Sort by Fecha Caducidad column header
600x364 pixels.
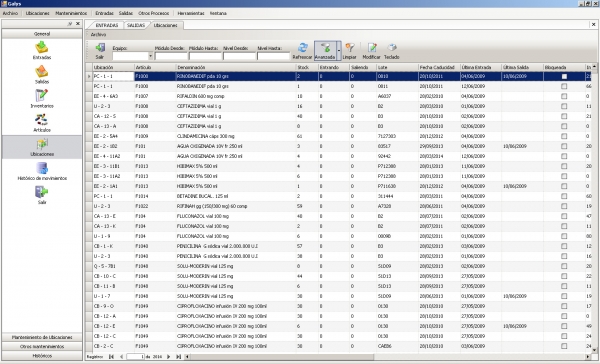(x=439, y=67)
